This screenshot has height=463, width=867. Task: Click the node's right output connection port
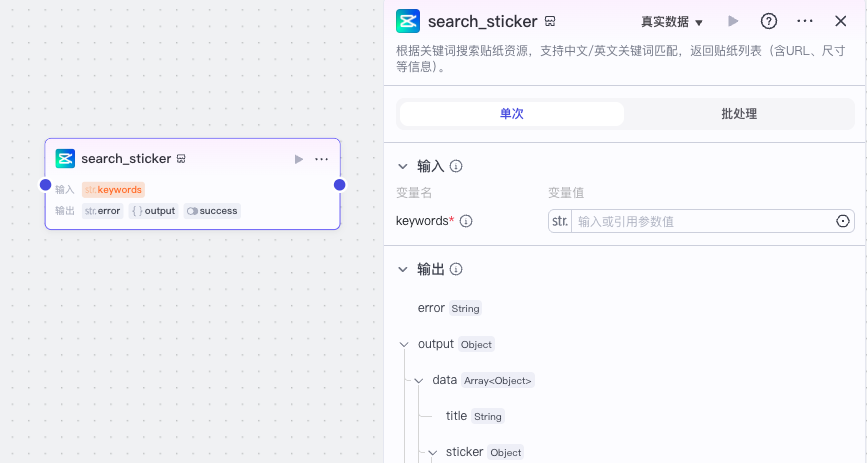tap(340, 185)
